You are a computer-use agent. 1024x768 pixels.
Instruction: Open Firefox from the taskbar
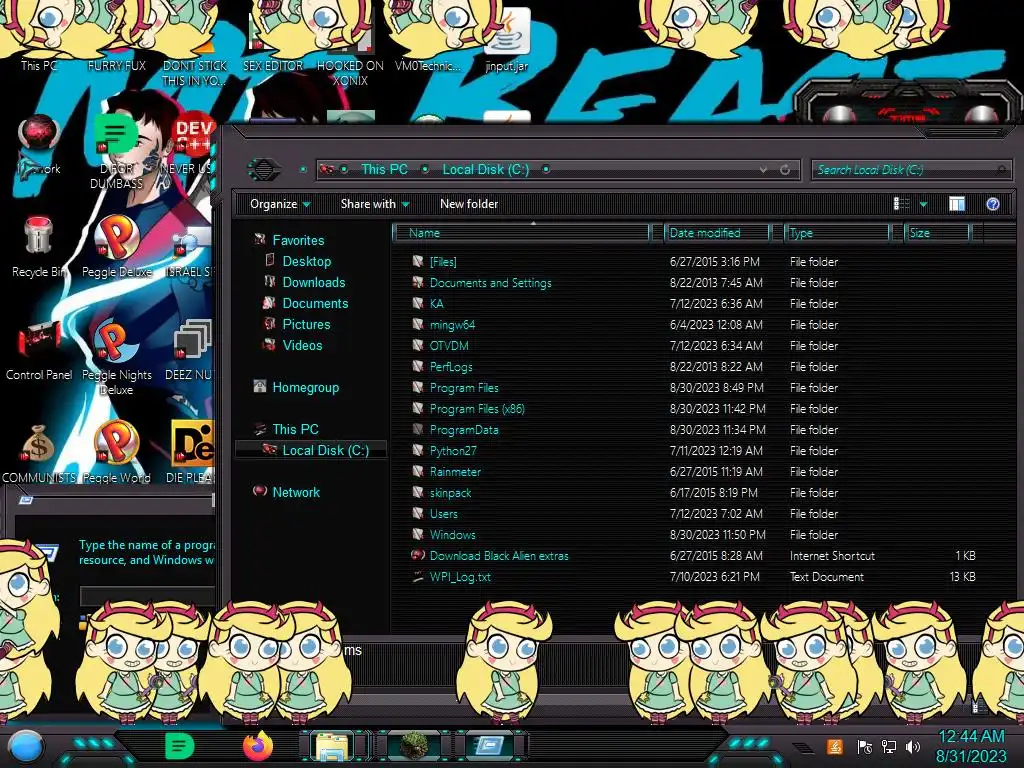tap(258, 746)
